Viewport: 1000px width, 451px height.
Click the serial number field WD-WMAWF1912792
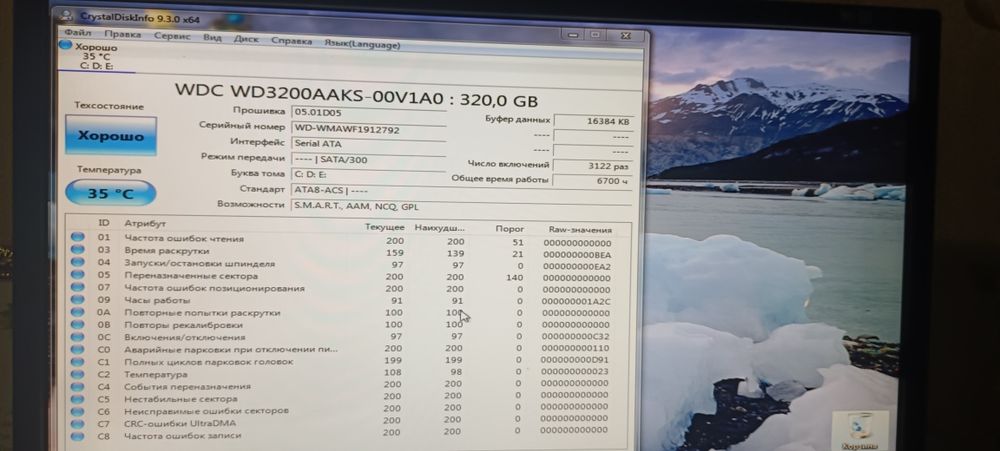[x=368, y=128]
